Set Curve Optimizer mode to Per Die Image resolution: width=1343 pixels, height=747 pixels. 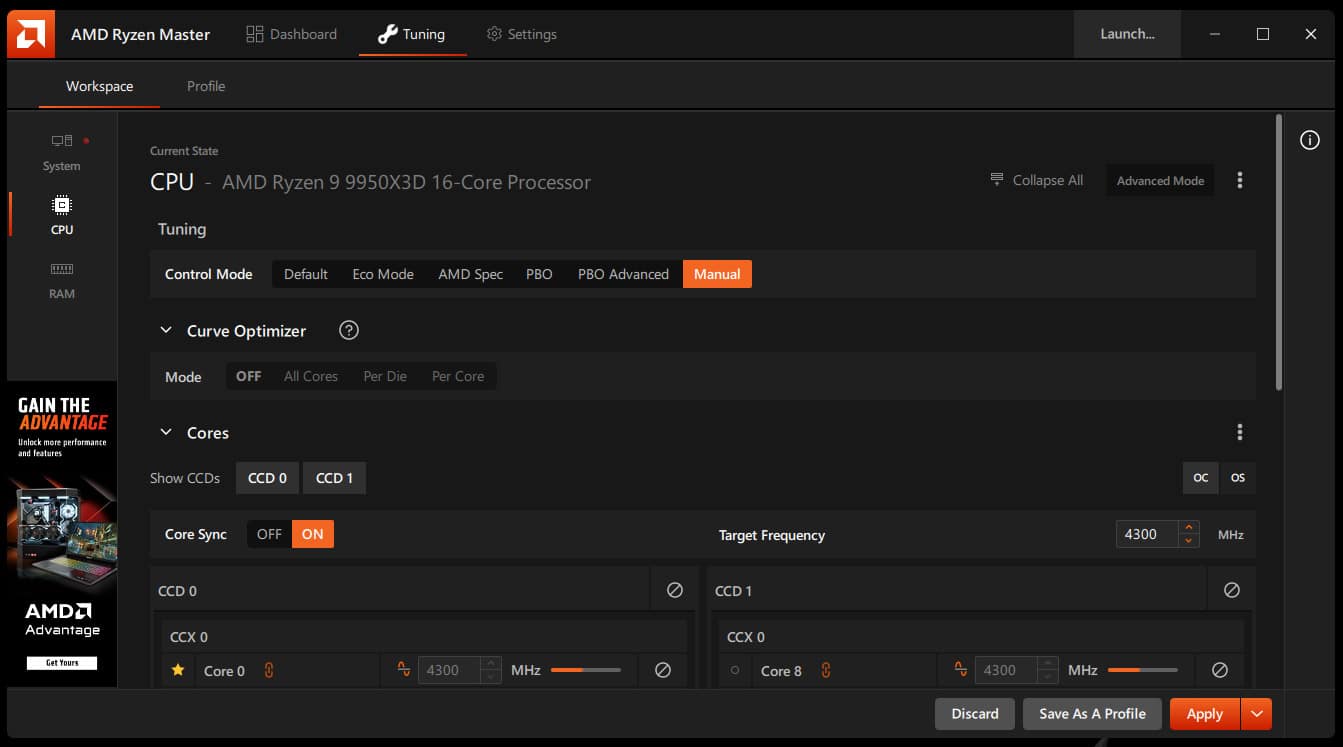pos(385,376)
